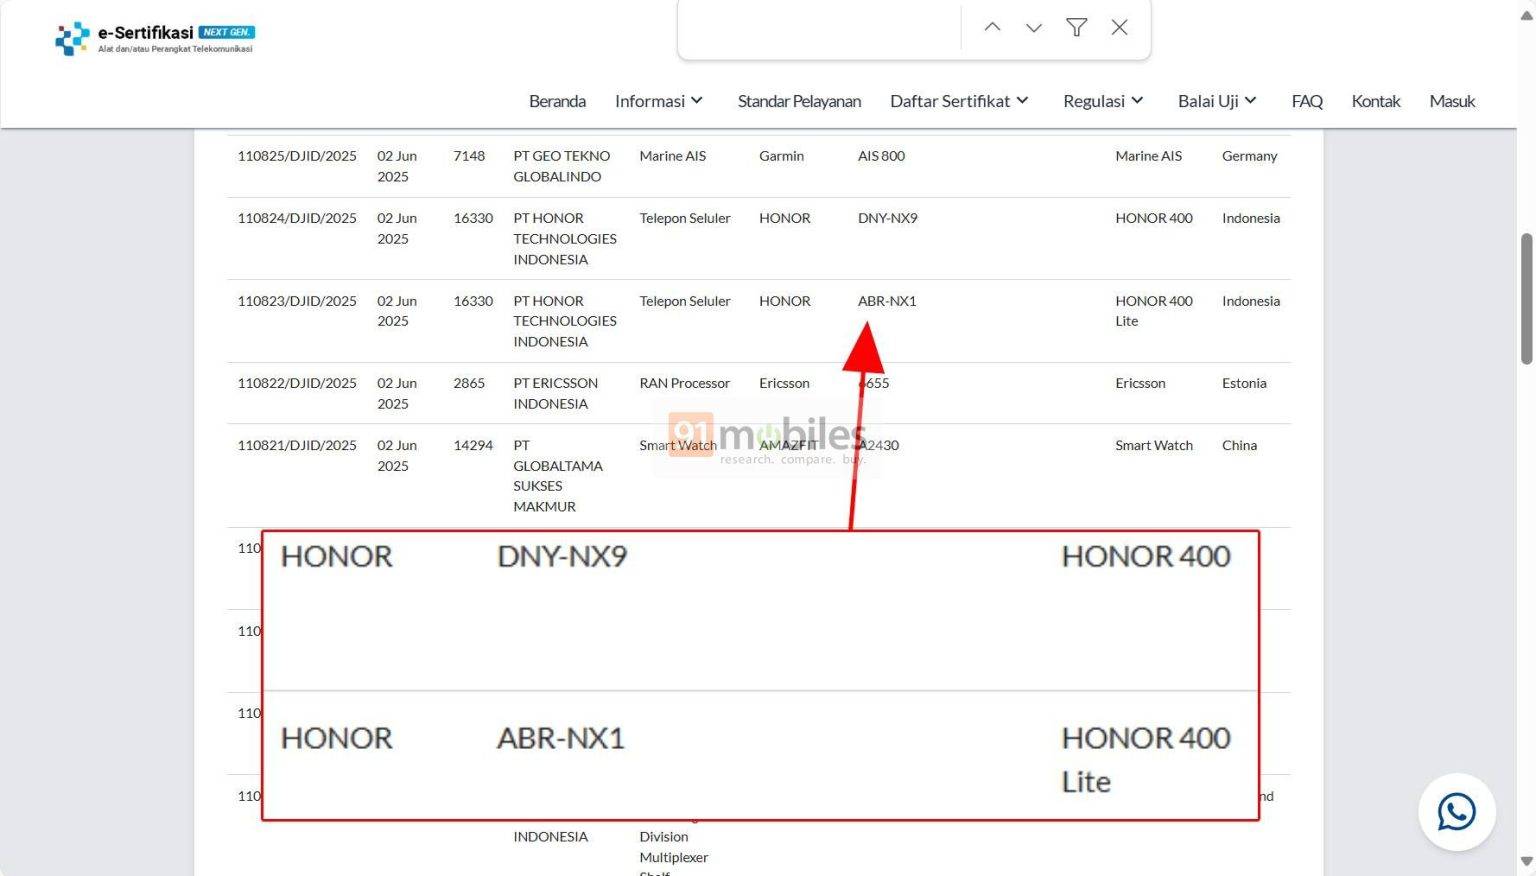The height and width of the screenshot is (876, 1536).
Task: Click the 91mobiles watermark
Action: click(767, 440)
